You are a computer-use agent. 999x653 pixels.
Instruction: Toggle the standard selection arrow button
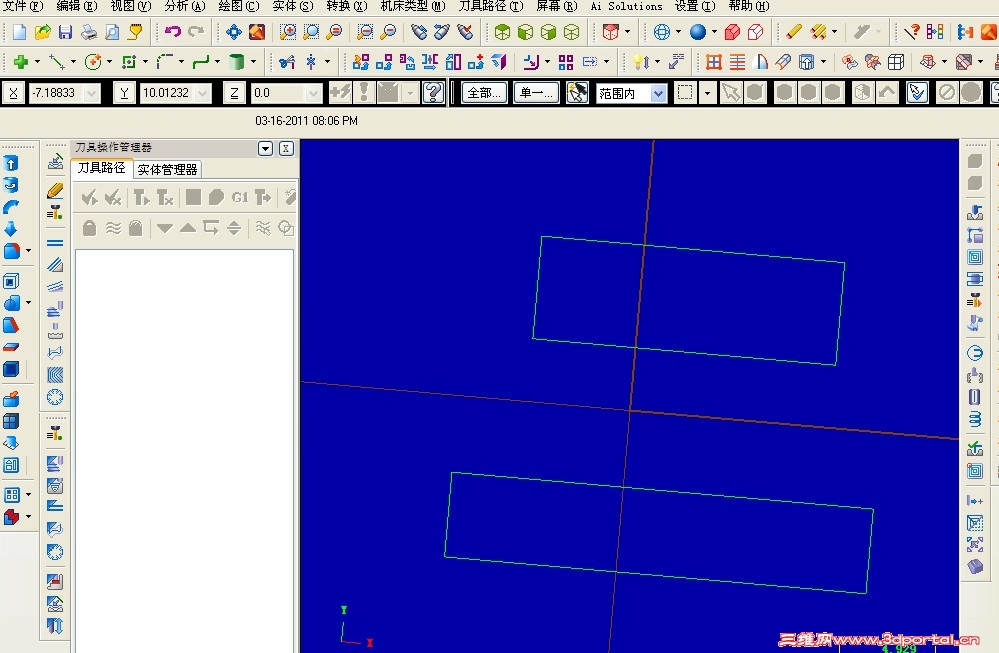click(731, 93)
